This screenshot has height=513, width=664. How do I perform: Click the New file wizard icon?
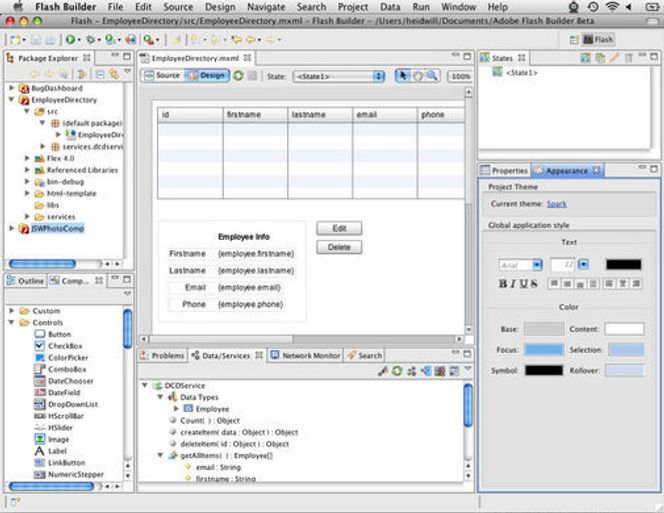click(x=15, y=40)
